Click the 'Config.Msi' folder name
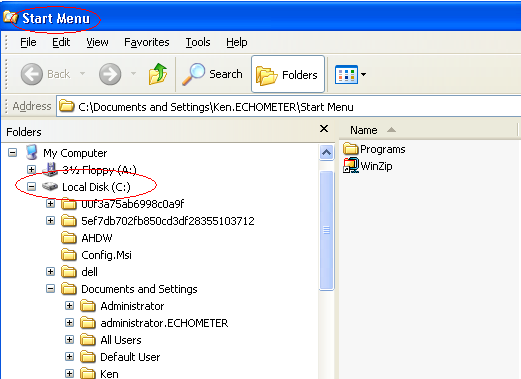The image size is (521, 379). (x=106, y=255)
